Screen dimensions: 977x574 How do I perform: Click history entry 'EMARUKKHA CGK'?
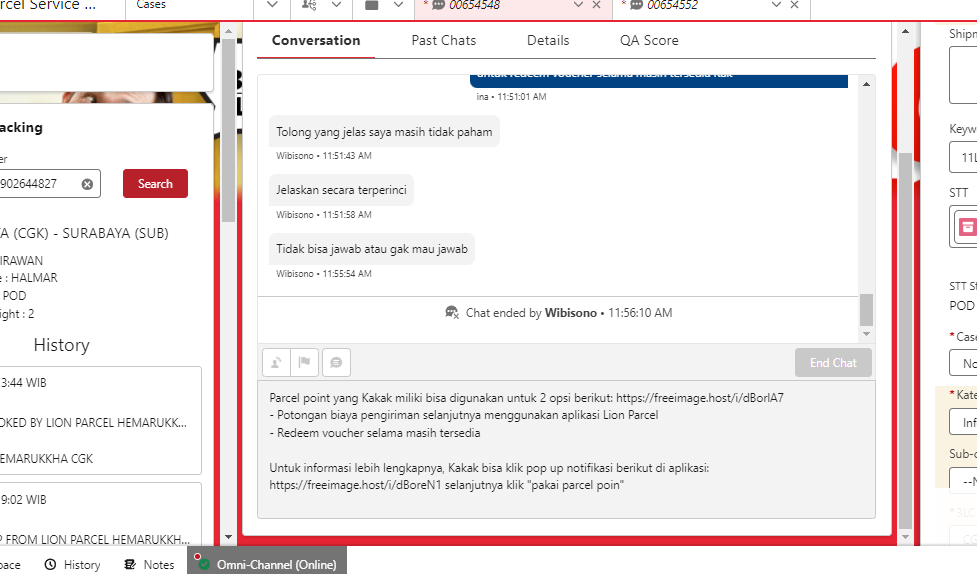[x=47, y=459]
